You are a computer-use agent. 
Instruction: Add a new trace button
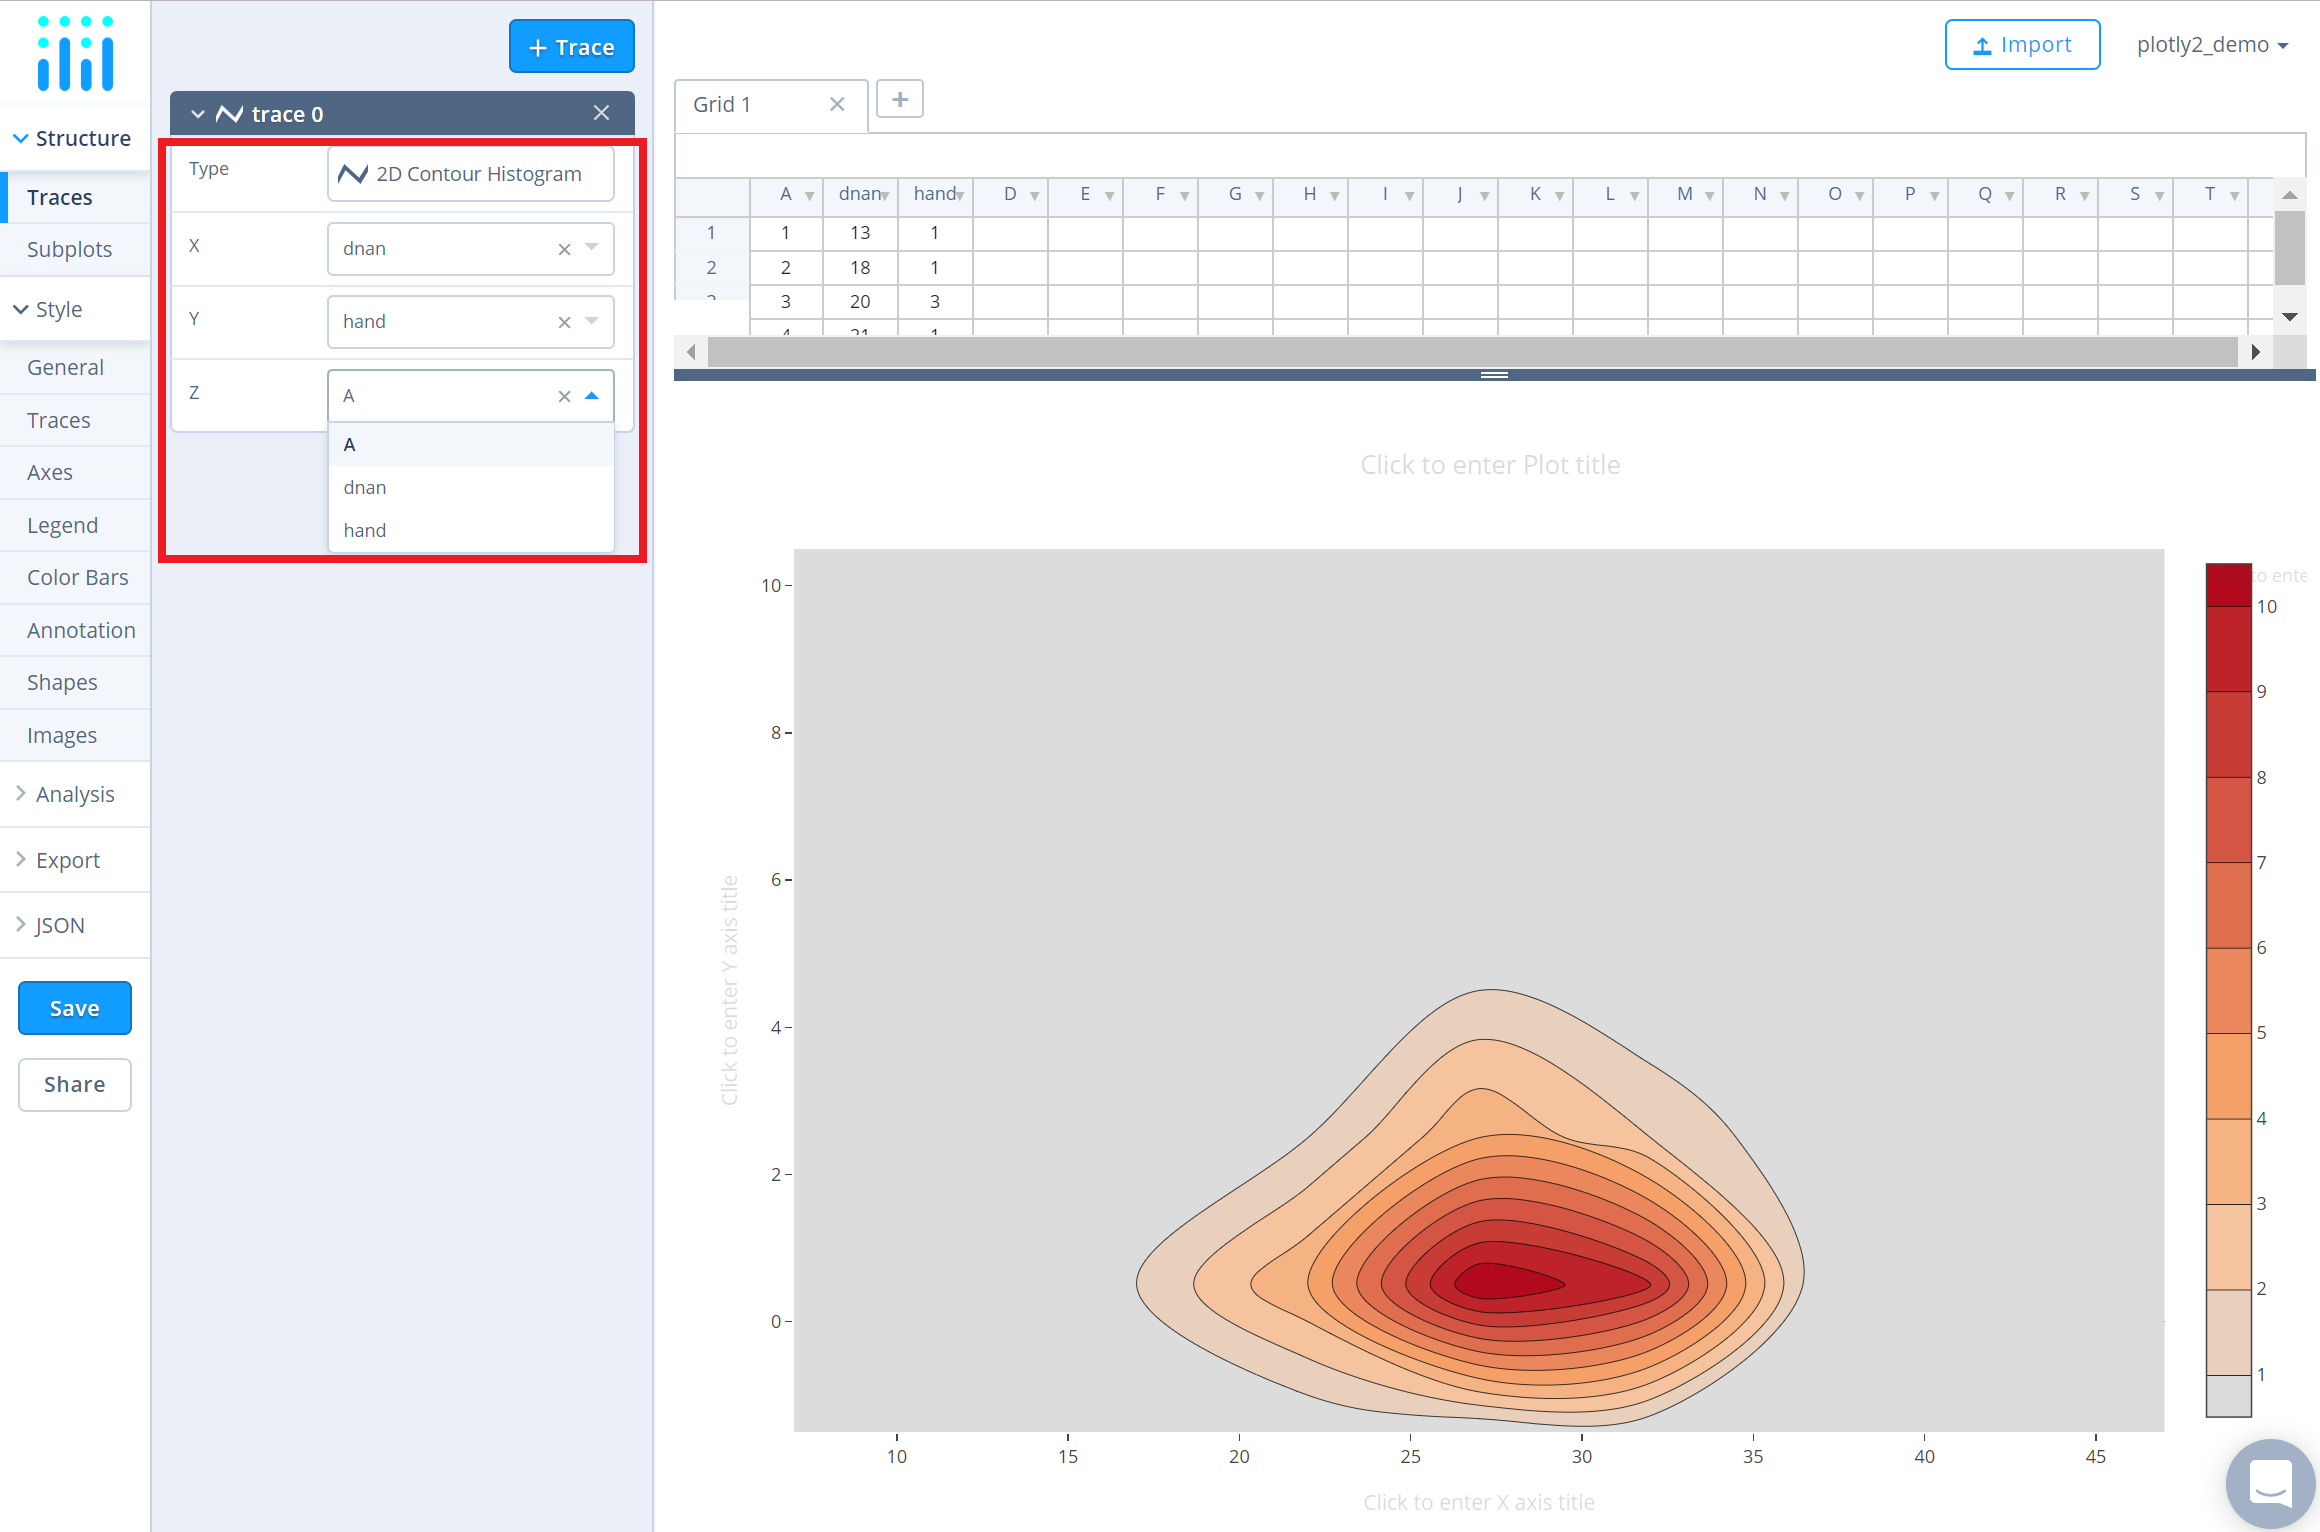[x=572, y=46]
